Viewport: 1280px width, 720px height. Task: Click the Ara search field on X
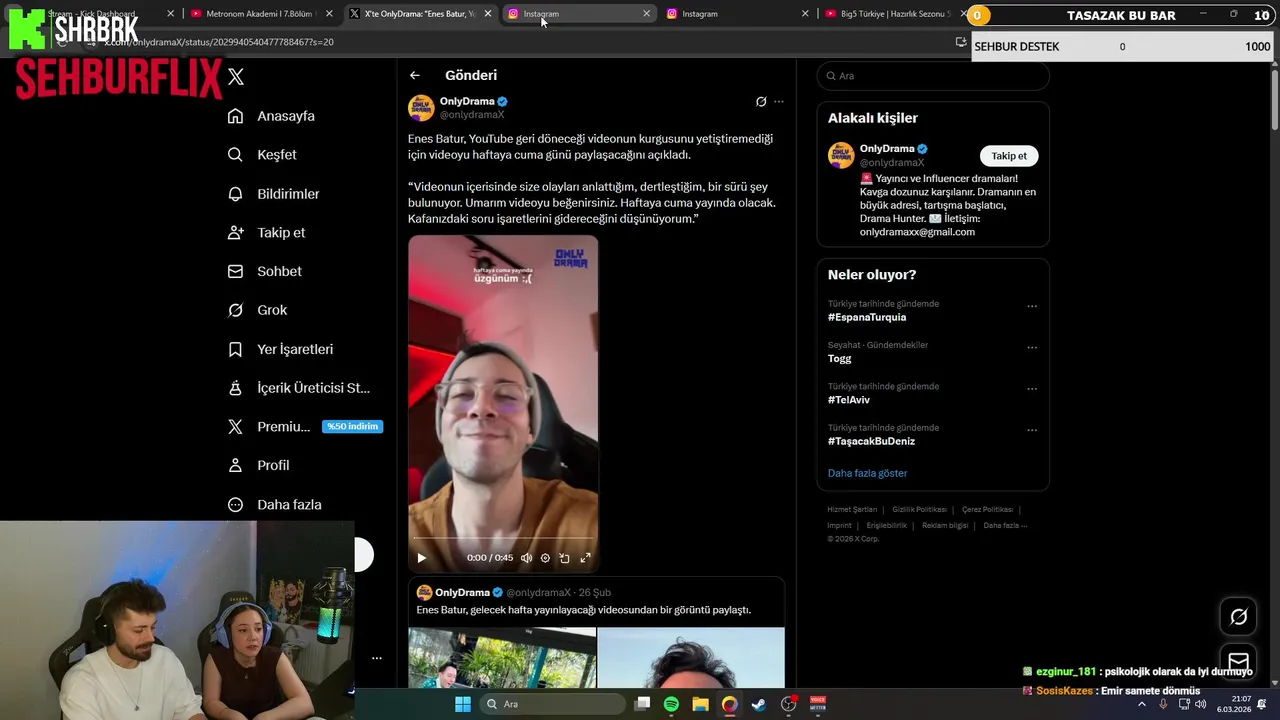coord(933,76)
